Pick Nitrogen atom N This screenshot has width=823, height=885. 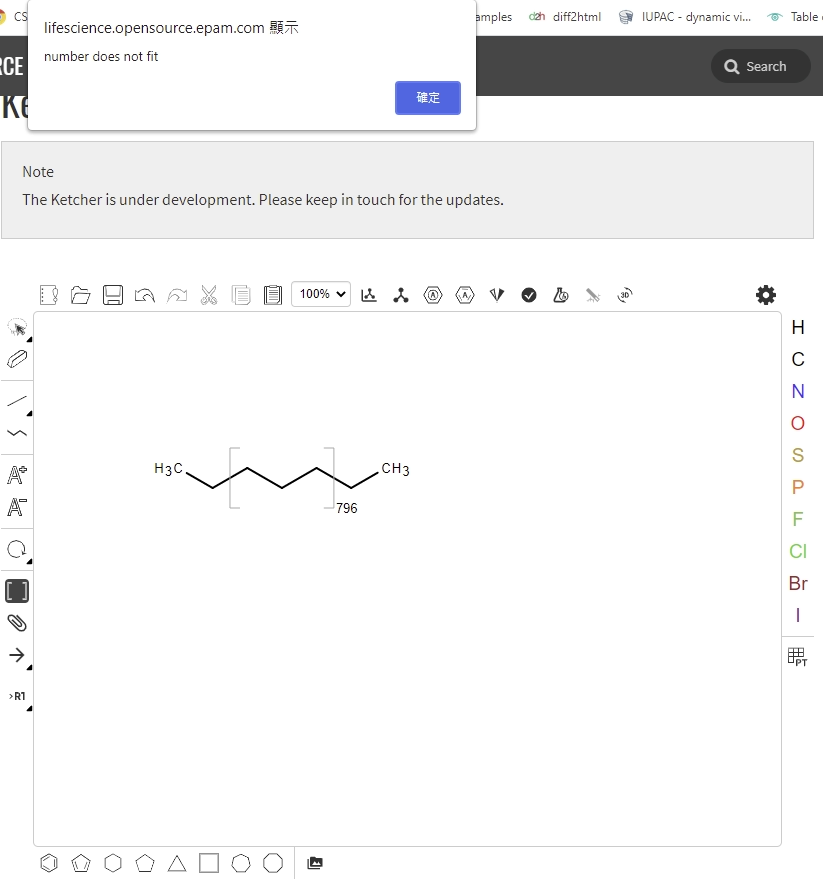tap(798, 391)
